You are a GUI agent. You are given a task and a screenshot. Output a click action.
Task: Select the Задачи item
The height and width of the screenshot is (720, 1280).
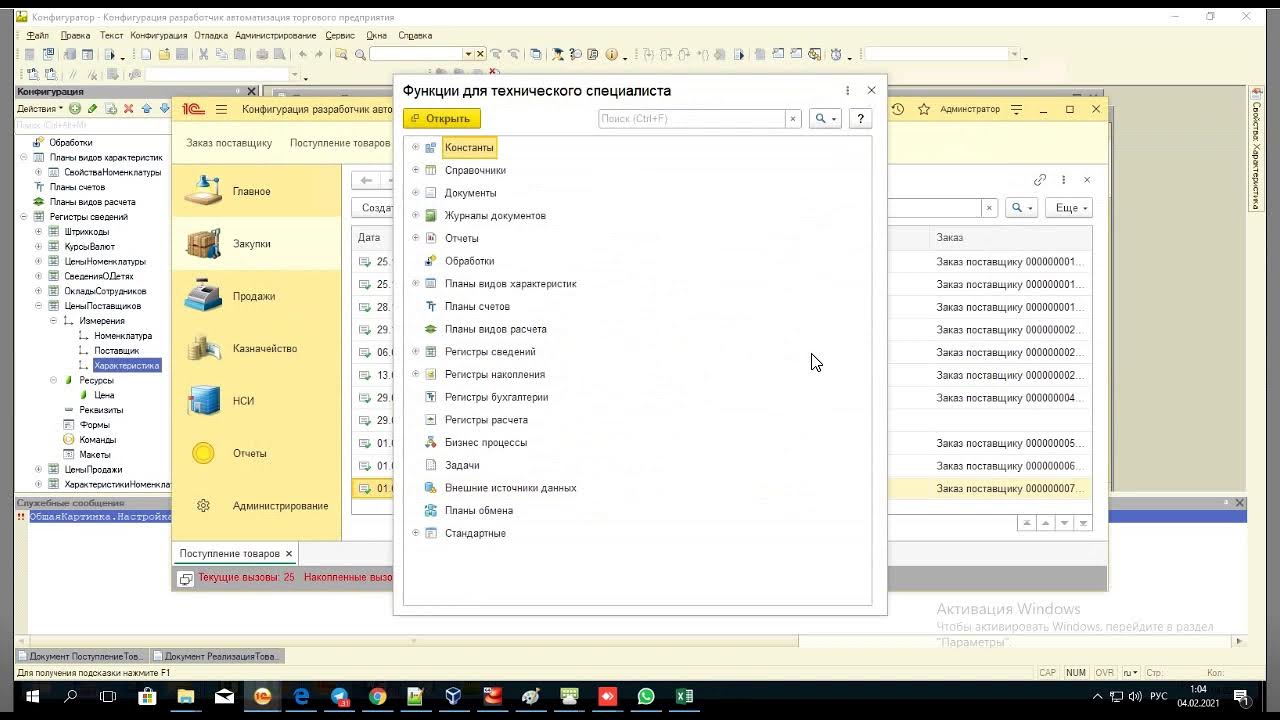(462, 465)
